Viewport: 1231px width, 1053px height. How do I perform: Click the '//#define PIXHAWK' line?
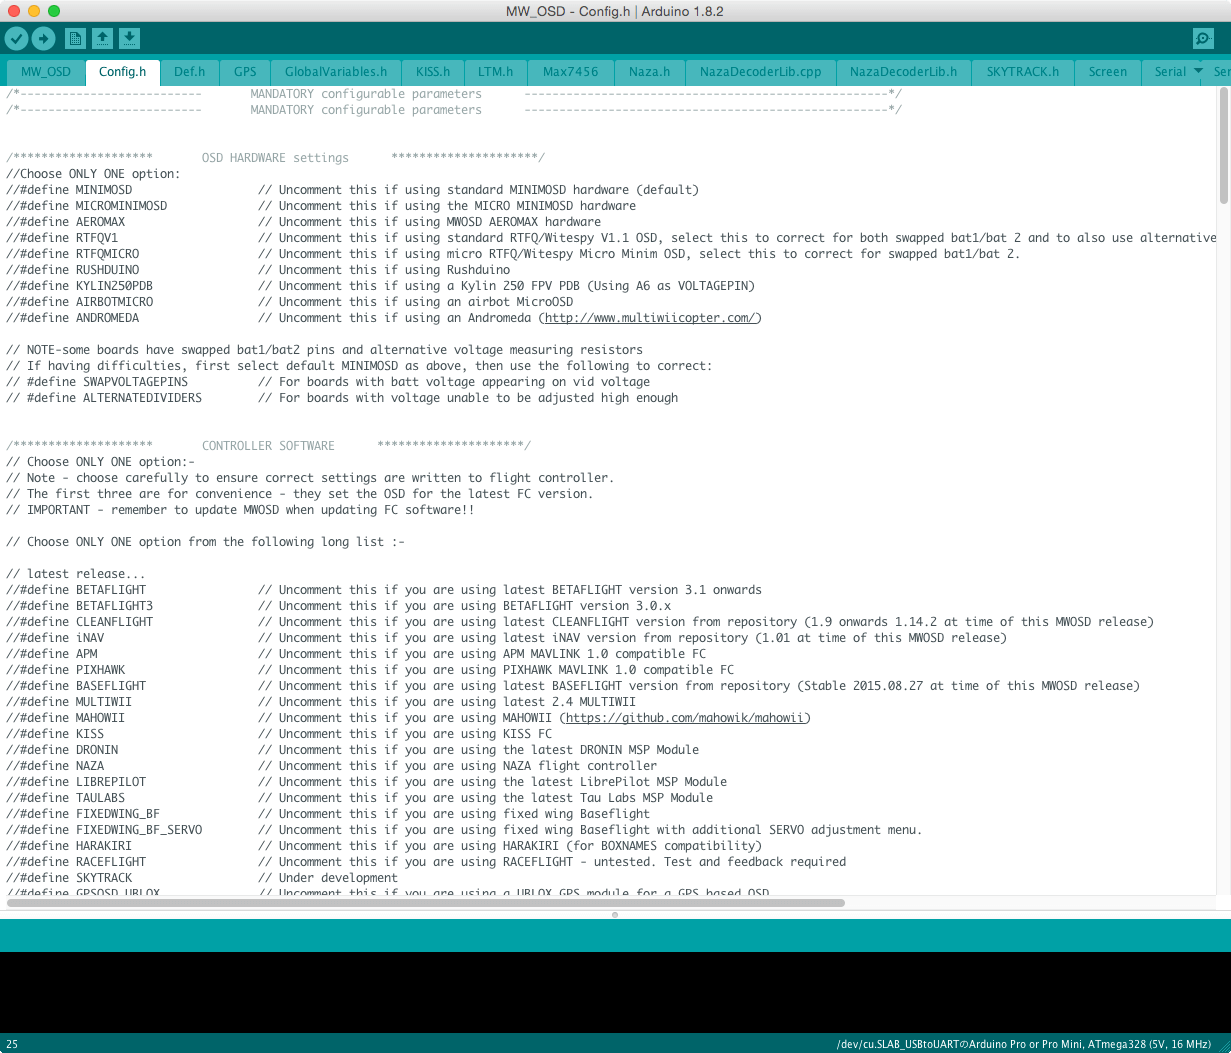[x=370, y=670]
